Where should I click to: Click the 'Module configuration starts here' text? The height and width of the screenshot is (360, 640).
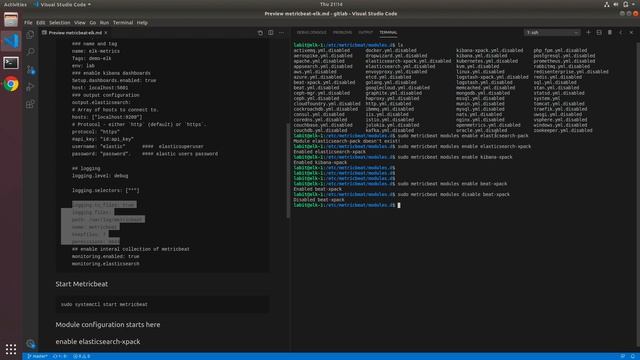coord(108,325)
